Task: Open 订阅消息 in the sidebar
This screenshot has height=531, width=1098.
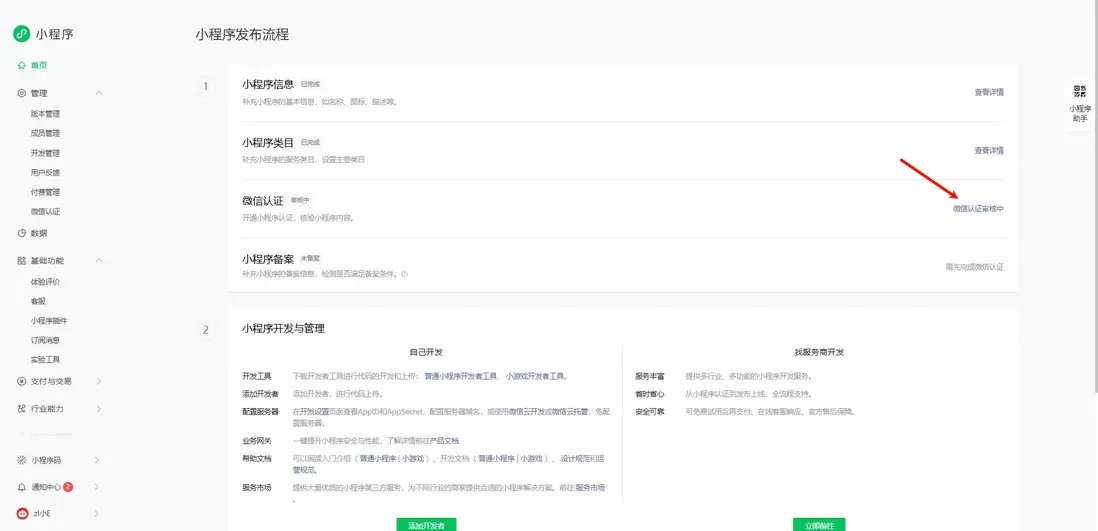Action: pos(46,340)
